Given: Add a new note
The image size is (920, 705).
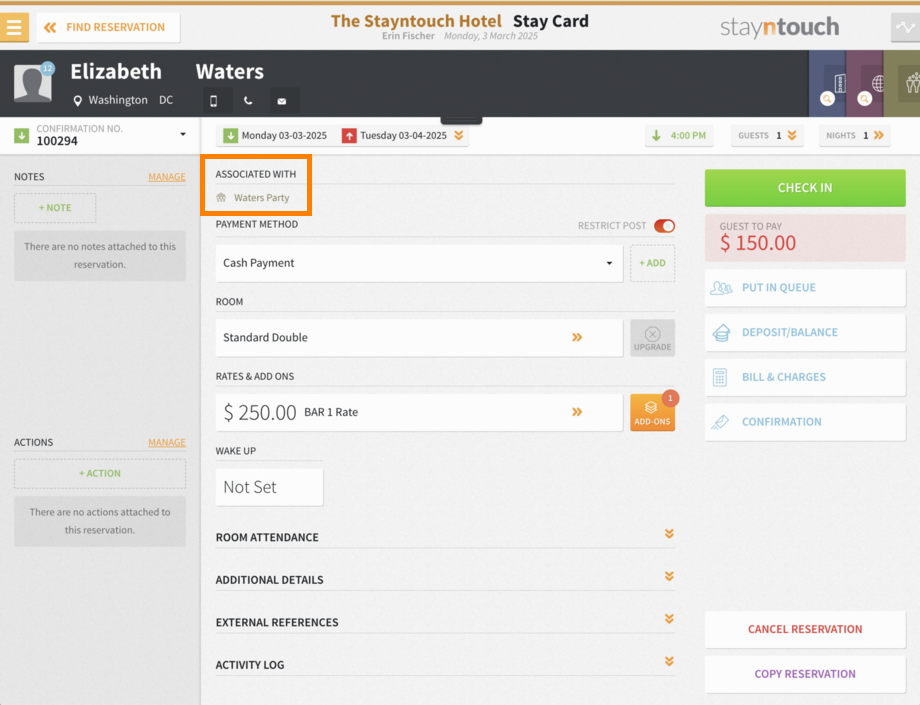Looking at the screenshot, I should pos(55,208).
